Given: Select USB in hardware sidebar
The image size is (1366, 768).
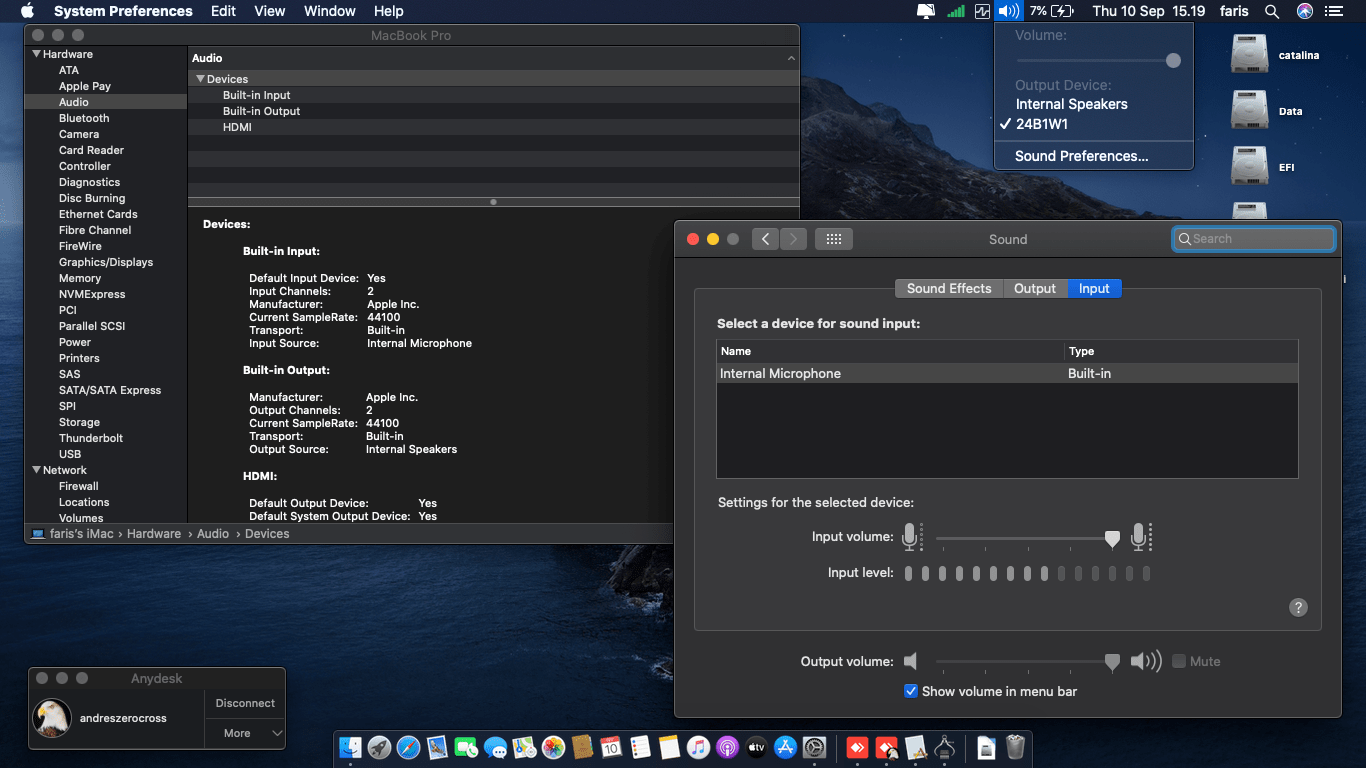Looking at the screenshot, I should 70,454.
